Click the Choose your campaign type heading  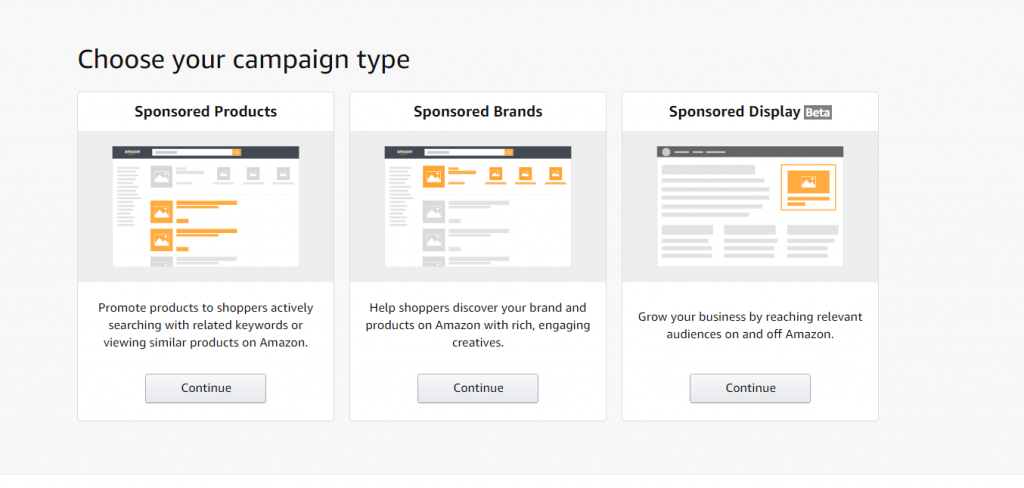point(244,59)
